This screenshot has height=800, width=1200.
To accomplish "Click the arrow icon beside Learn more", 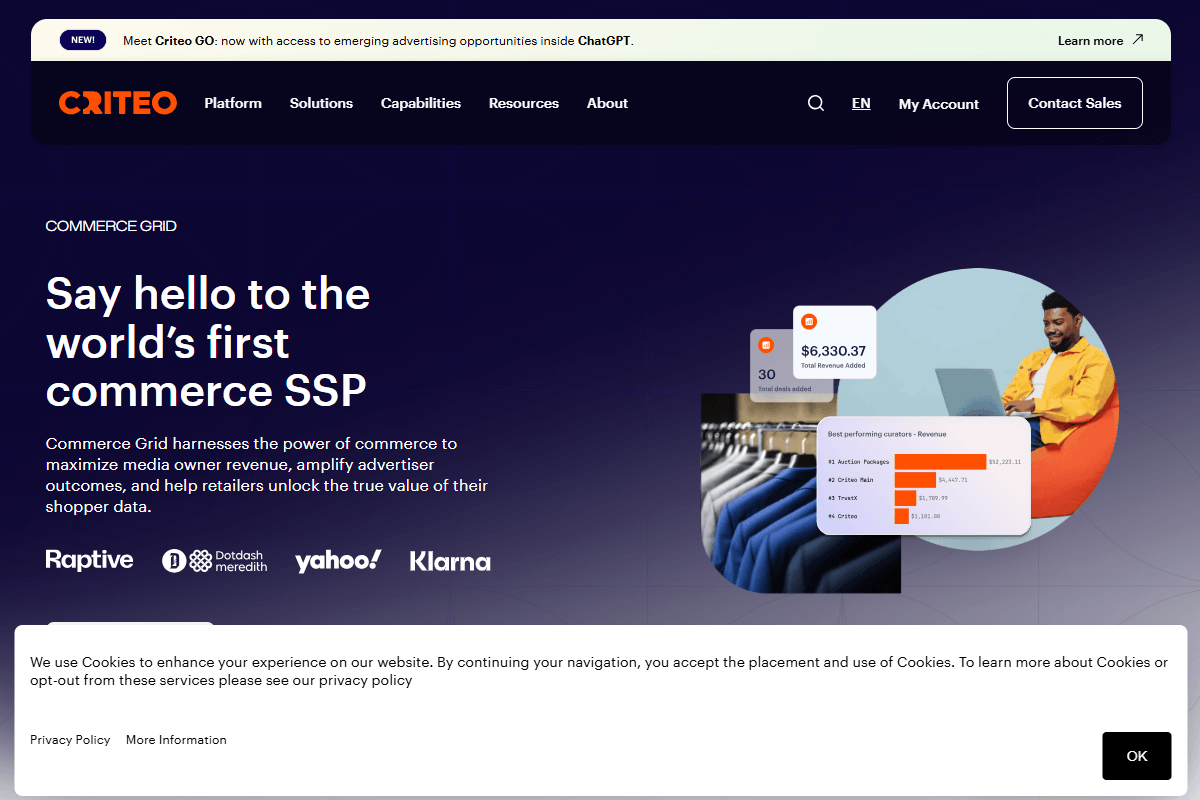I will coord(1137,41).
